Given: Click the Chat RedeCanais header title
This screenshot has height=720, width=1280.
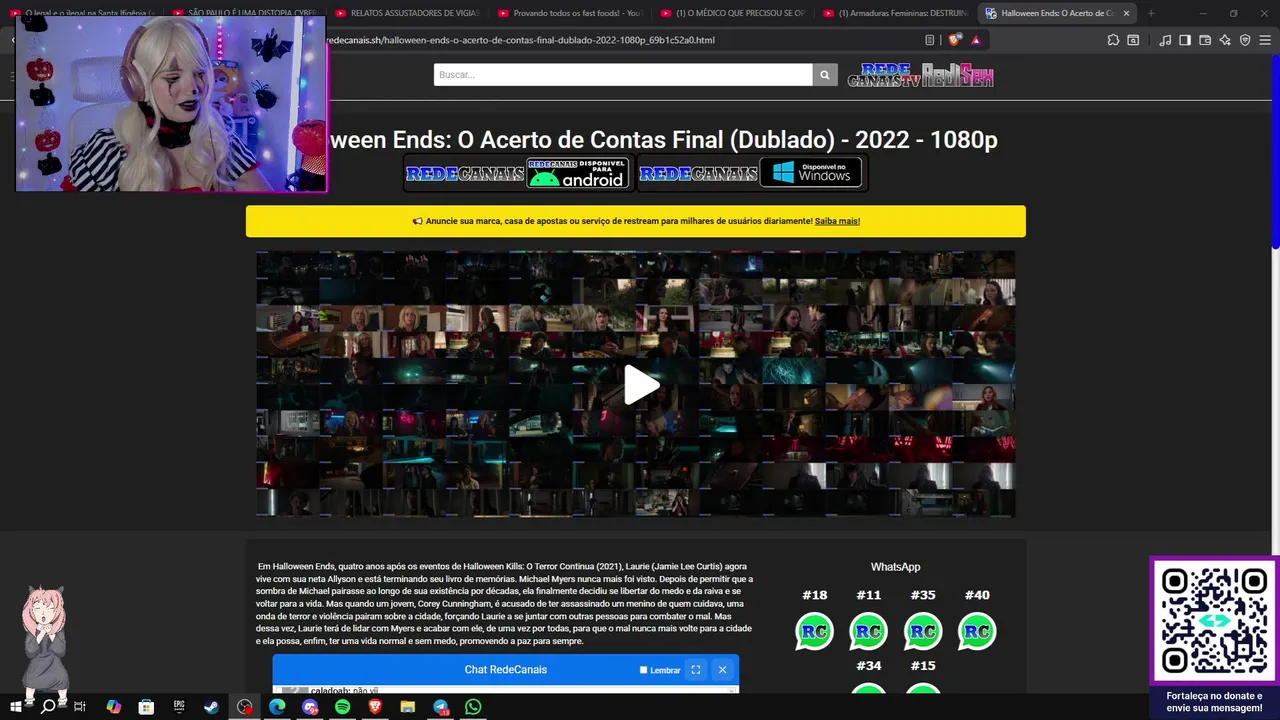Looking at the screenshot, I should [505, 670].
